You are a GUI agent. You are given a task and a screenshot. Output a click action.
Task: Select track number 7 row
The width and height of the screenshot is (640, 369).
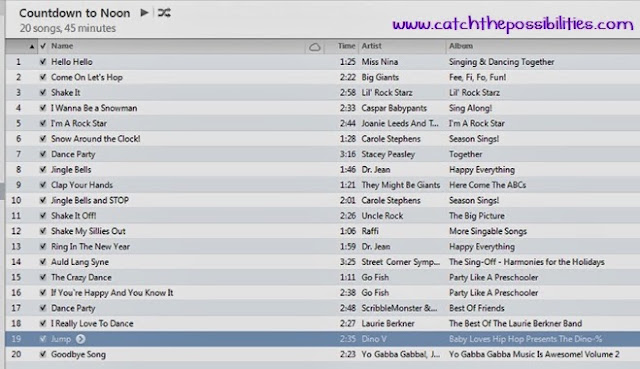[x=322, y=154]
